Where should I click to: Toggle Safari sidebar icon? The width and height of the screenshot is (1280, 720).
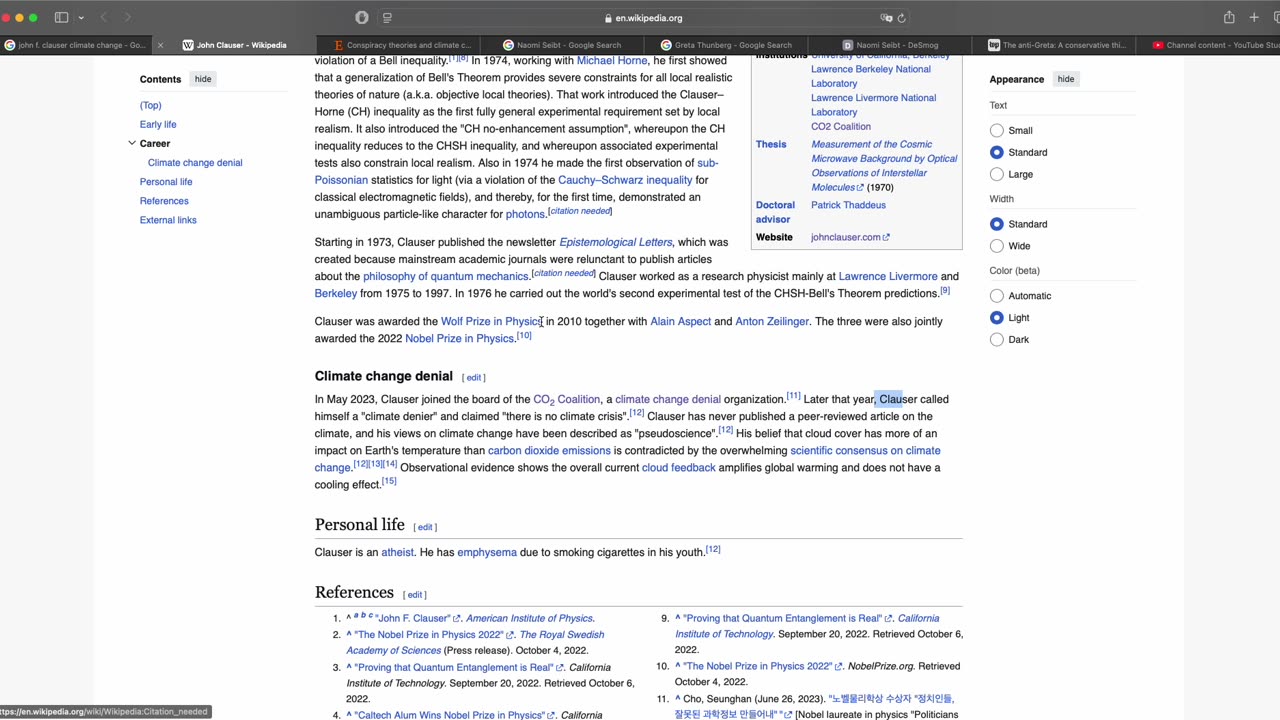click(61, 17)
